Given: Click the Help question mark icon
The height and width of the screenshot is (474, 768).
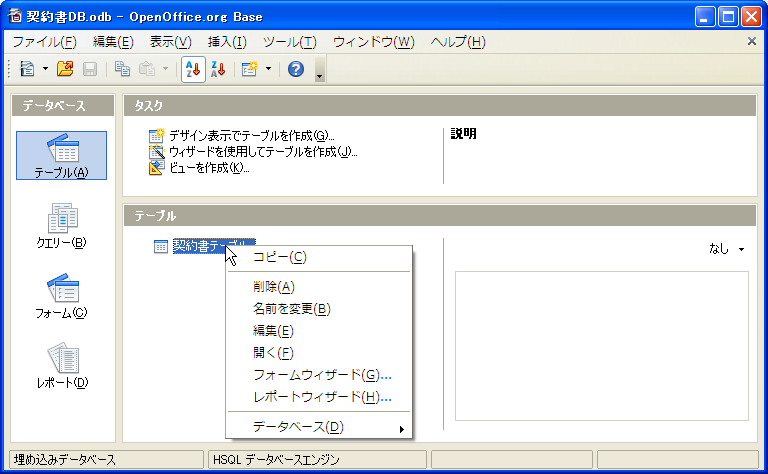Looking at the screenshot, I should (x=296, y=69).
